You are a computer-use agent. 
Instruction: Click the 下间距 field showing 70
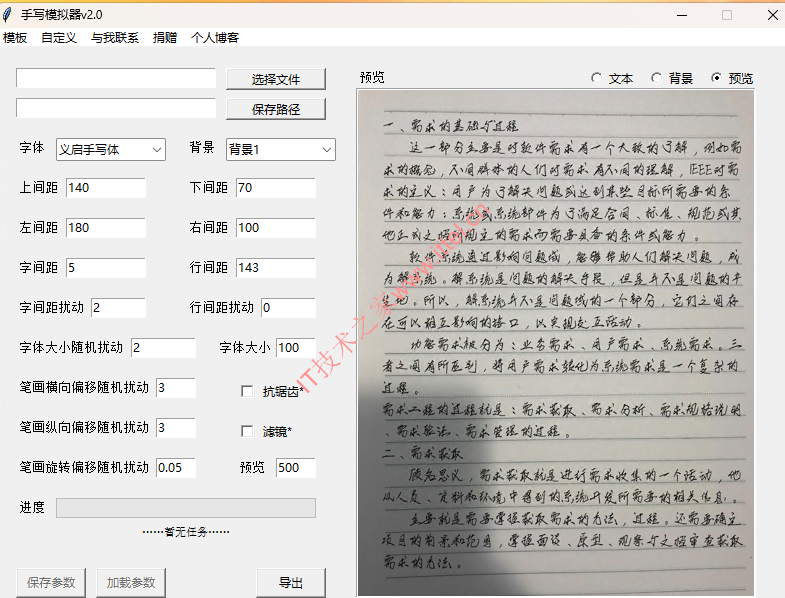276,188
